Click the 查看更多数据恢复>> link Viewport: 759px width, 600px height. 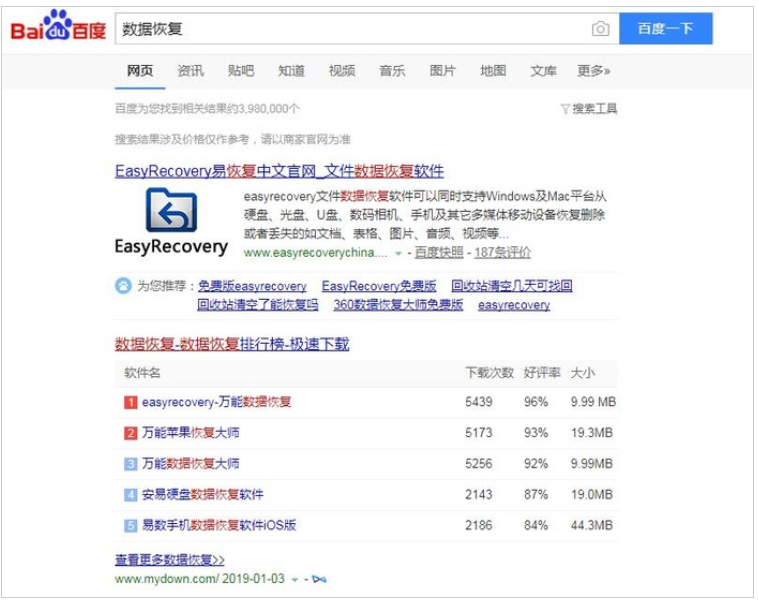coord(170,560)
